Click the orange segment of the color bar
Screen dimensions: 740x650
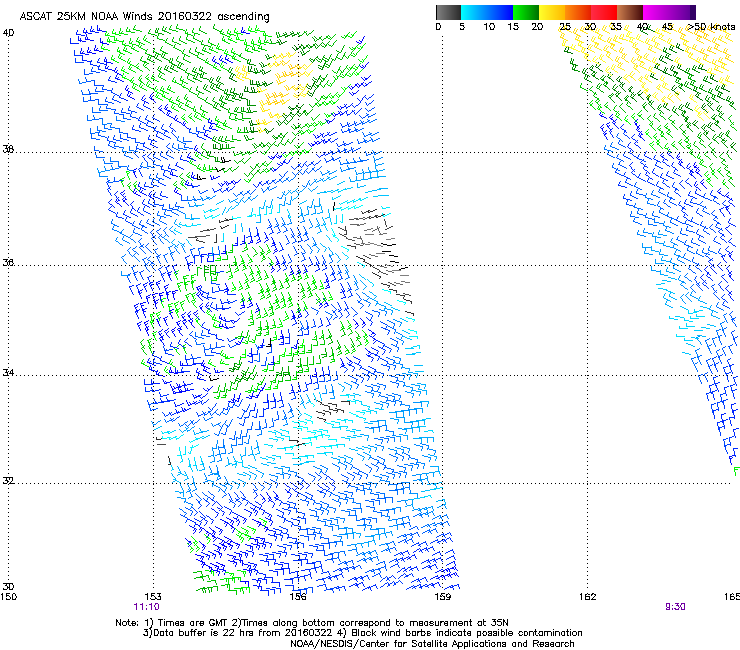[578, 12]
